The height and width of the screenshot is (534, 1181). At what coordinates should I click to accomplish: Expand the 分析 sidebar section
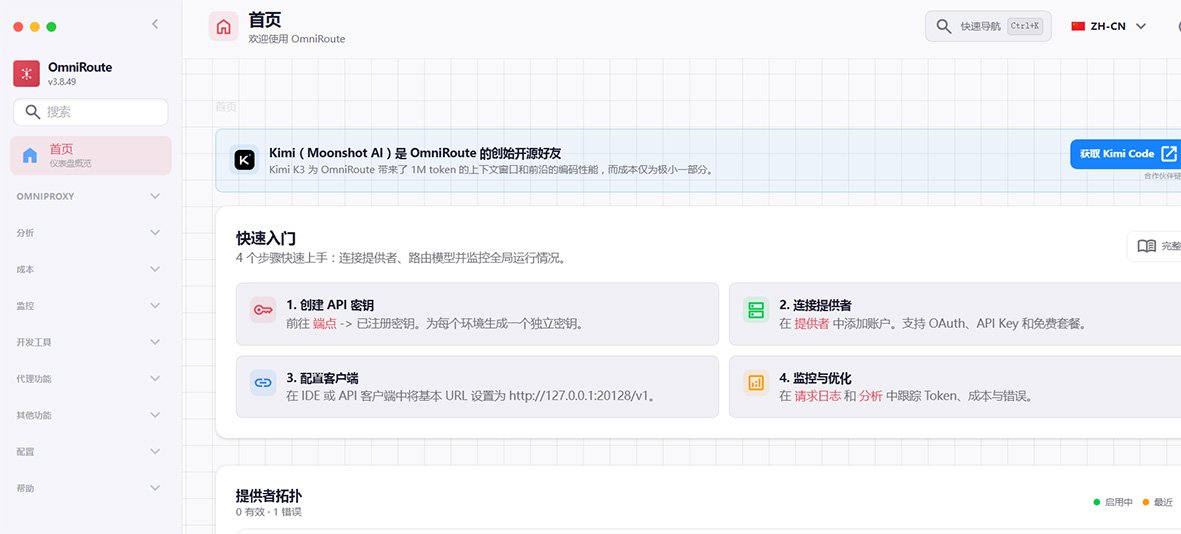point(90,233)
